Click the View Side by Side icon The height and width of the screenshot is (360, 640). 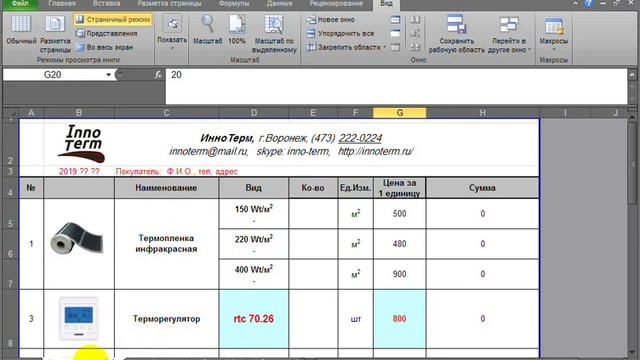coord(415,20)
